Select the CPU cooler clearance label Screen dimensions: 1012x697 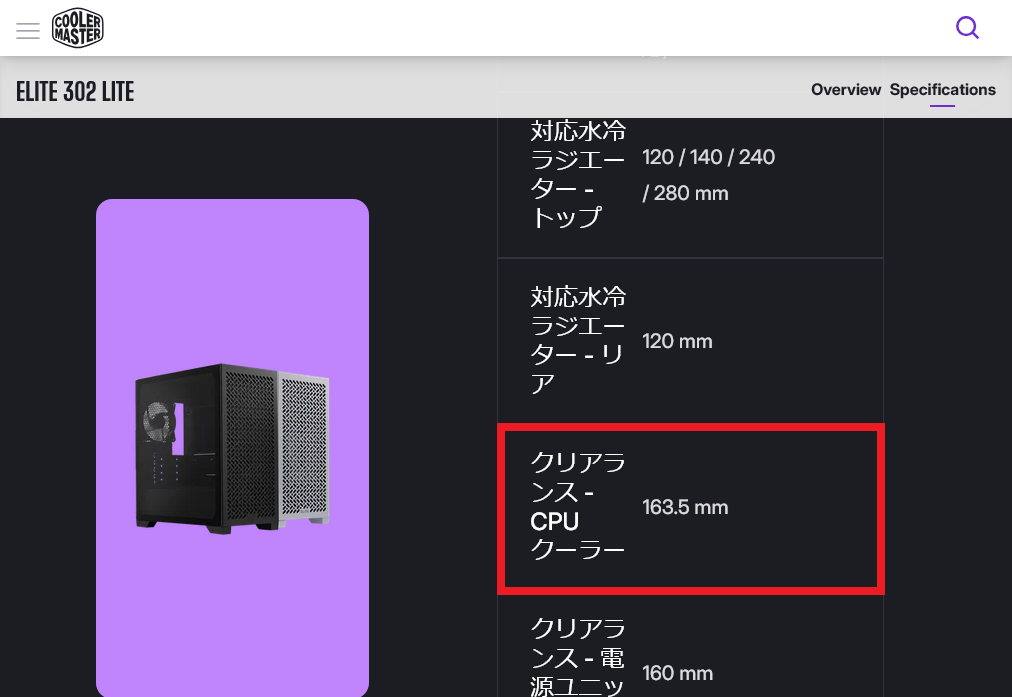click(577, 506)
